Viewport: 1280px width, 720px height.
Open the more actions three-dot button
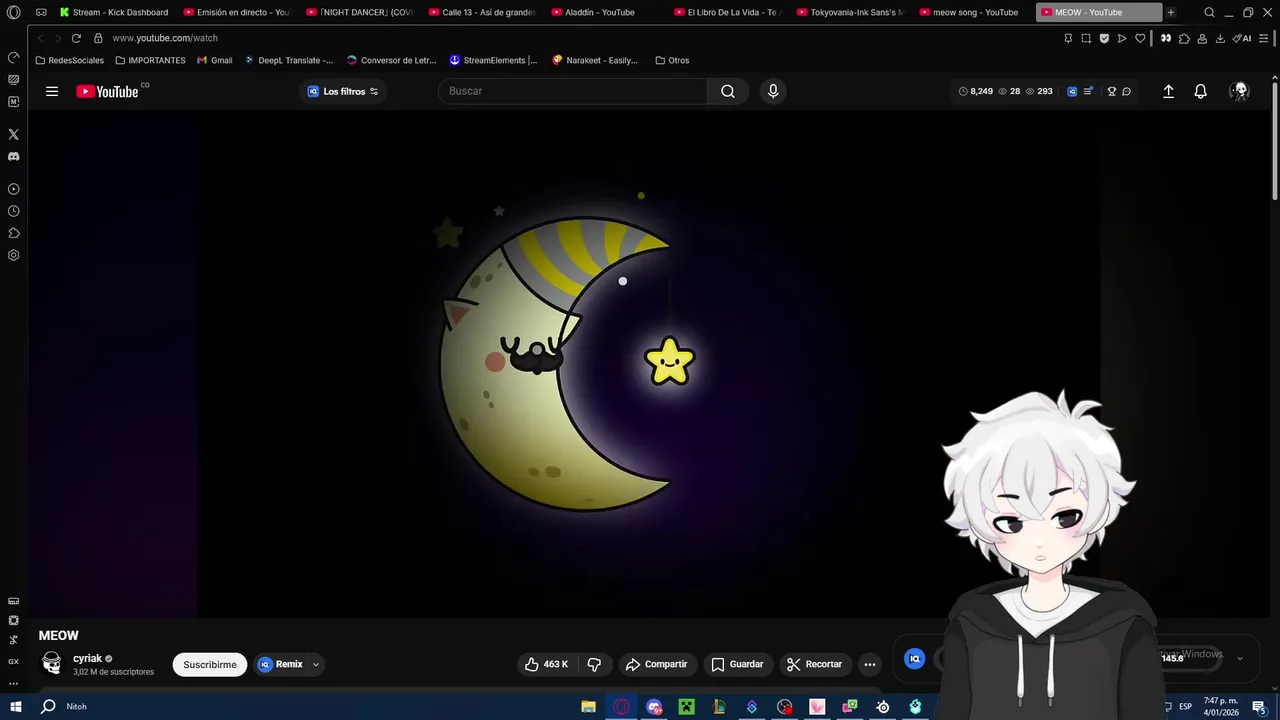(870, 664)
